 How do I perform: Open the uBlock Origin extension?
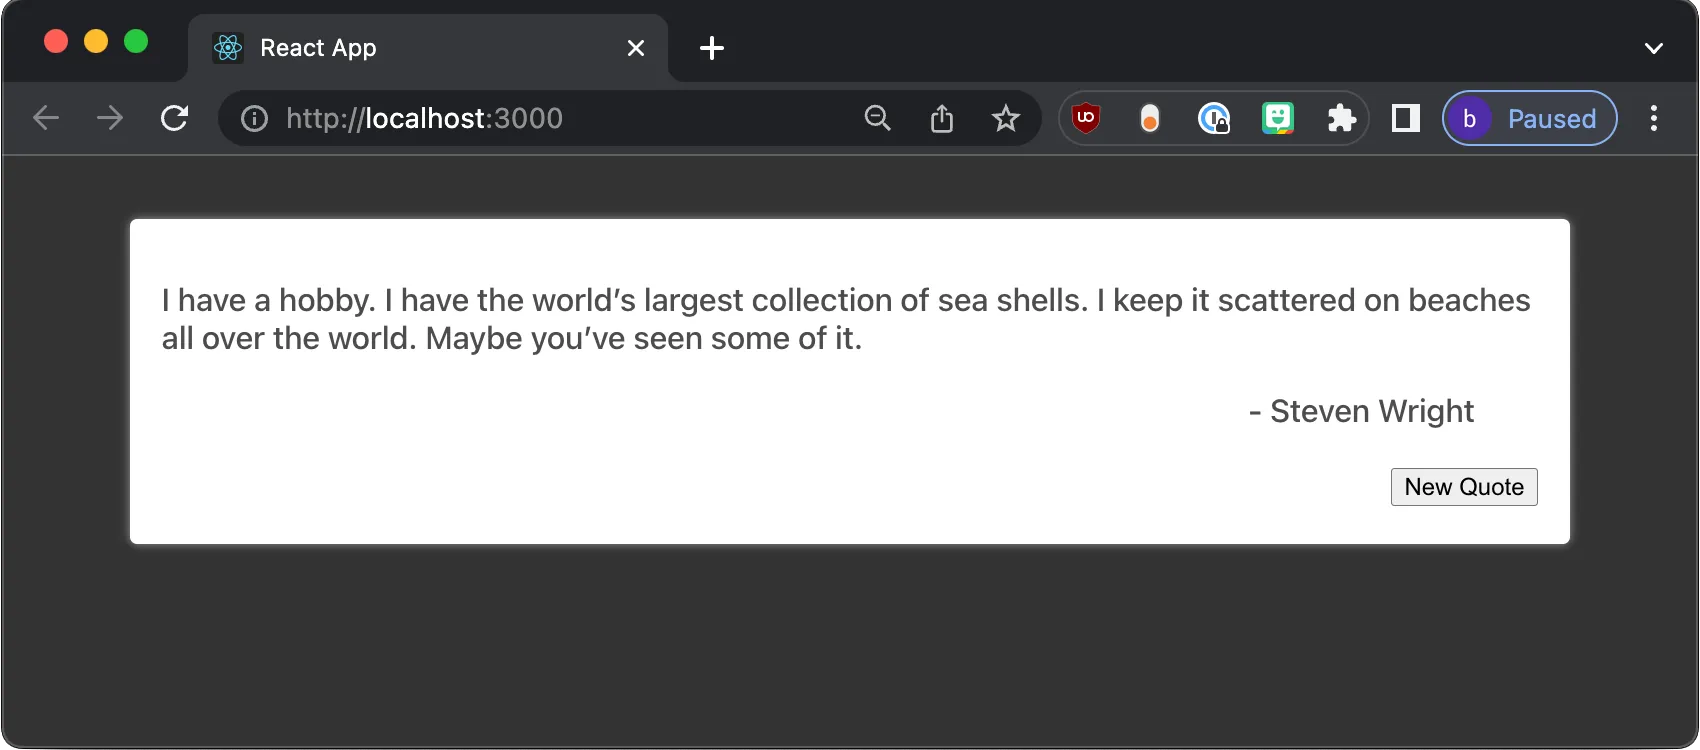[x=1086, y=118]
